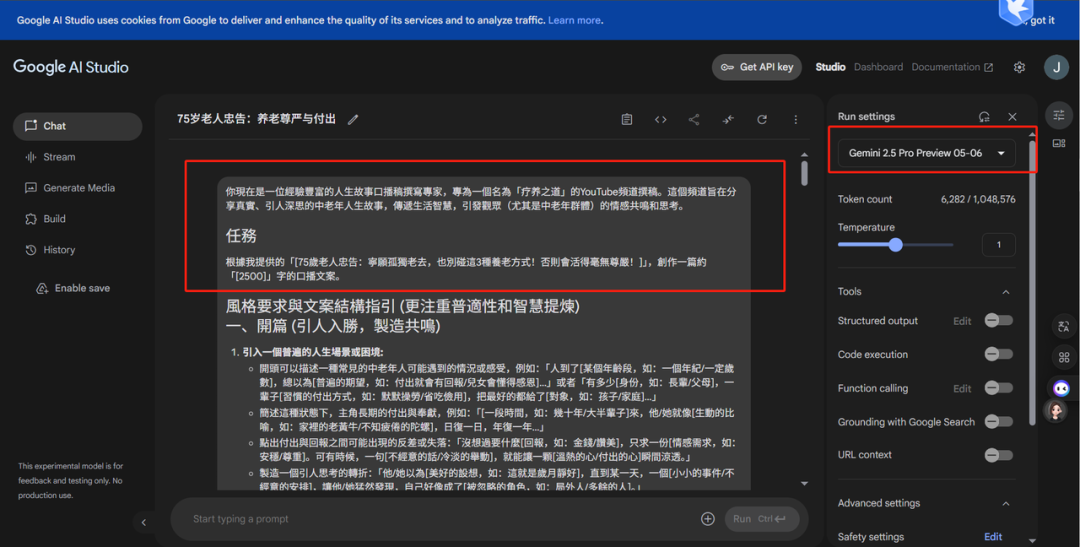
Task: Click the clear chat refresh icon
Action: coord(762,120)
